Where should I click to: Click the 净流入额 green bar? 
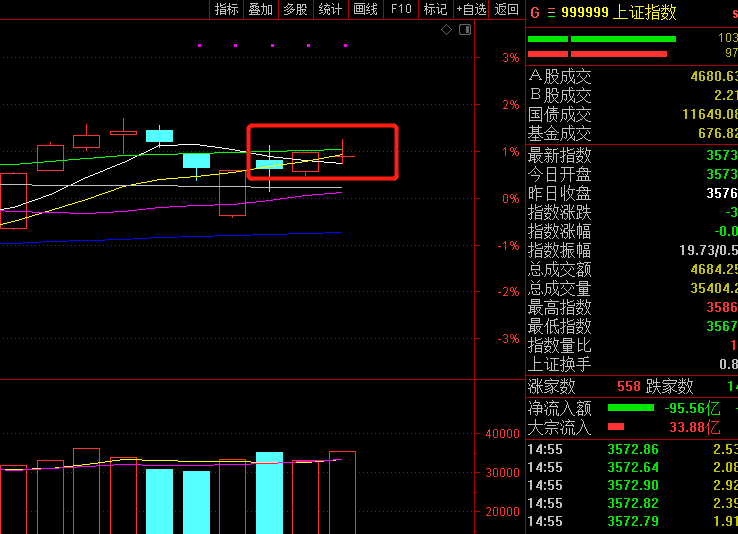pos(631,408)
